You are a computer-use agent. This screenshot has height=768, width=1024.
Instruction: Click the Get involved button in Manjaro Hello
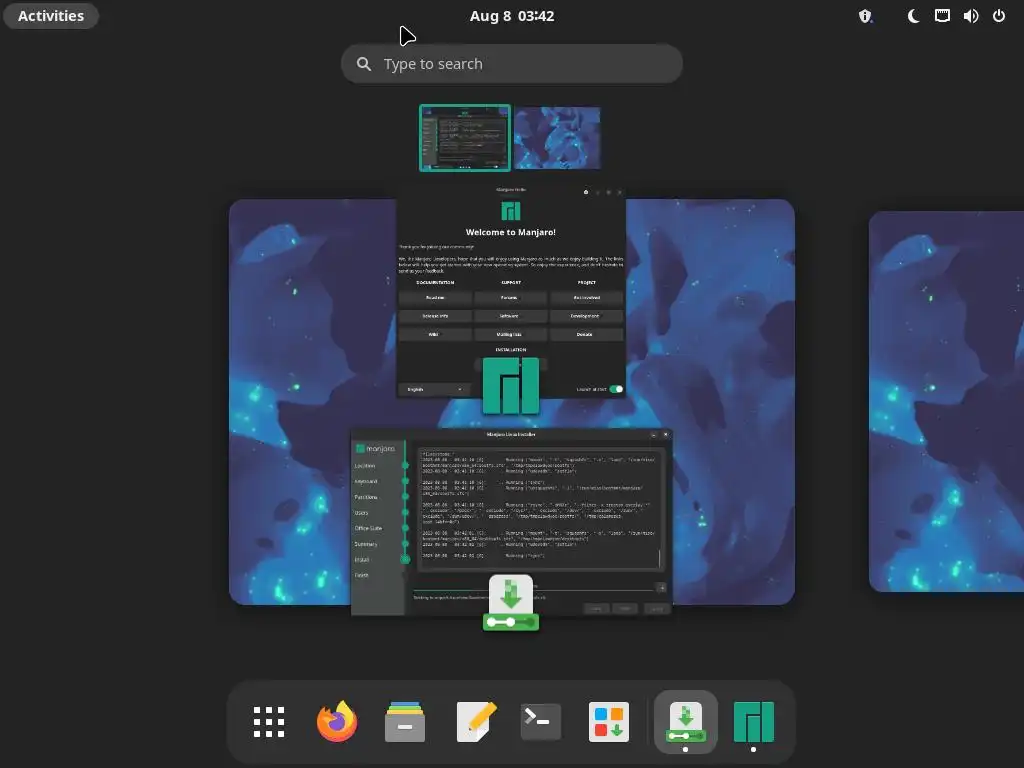(586, 298)
